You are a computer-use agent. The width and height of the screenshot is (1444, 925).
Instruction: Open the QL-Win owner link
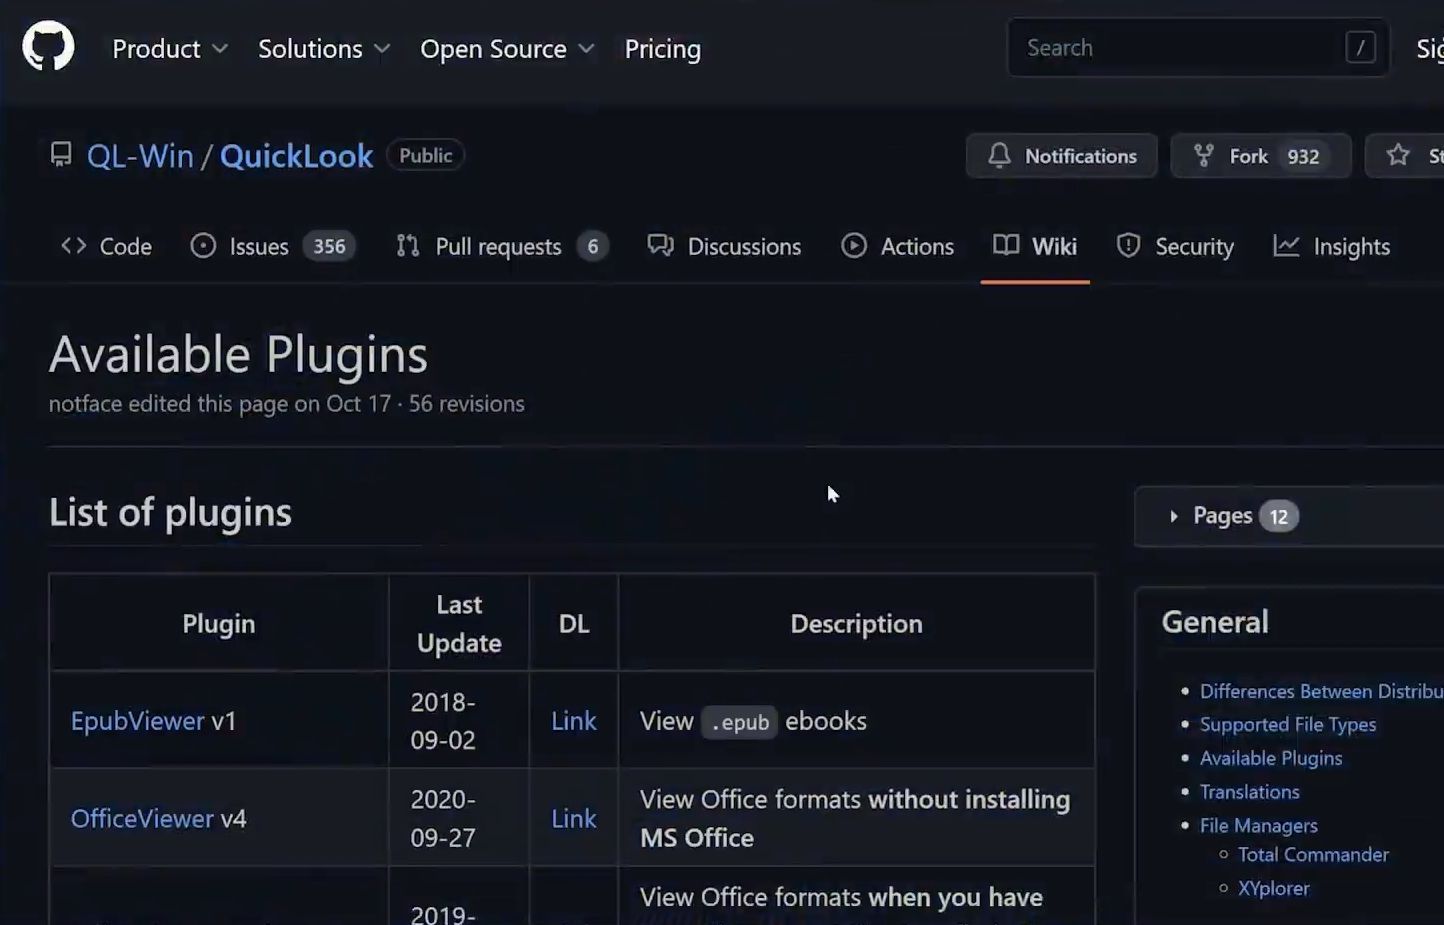(x=140, y=156)
